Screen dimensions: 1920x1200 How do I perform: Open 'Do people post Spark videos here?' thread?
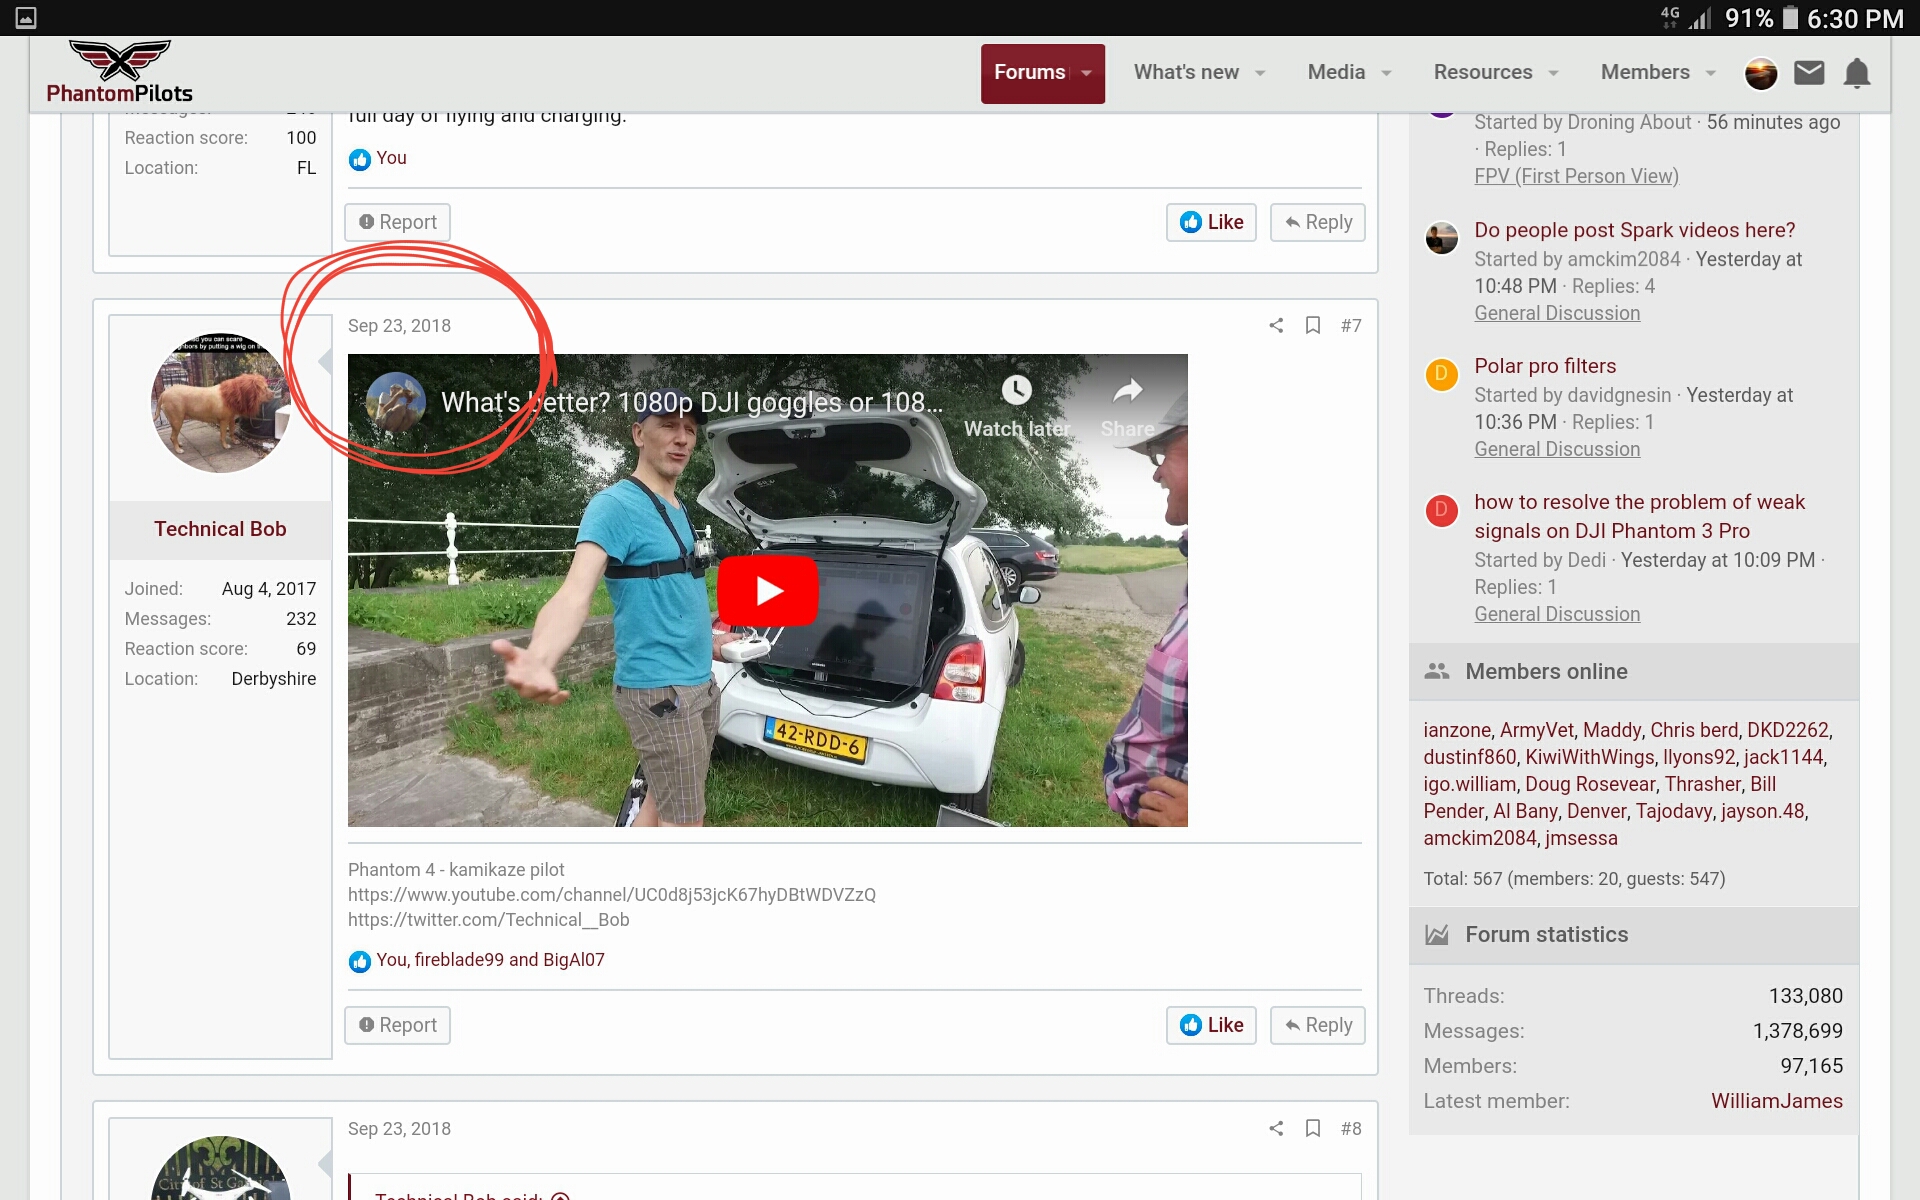click(x=1634, y=230)
